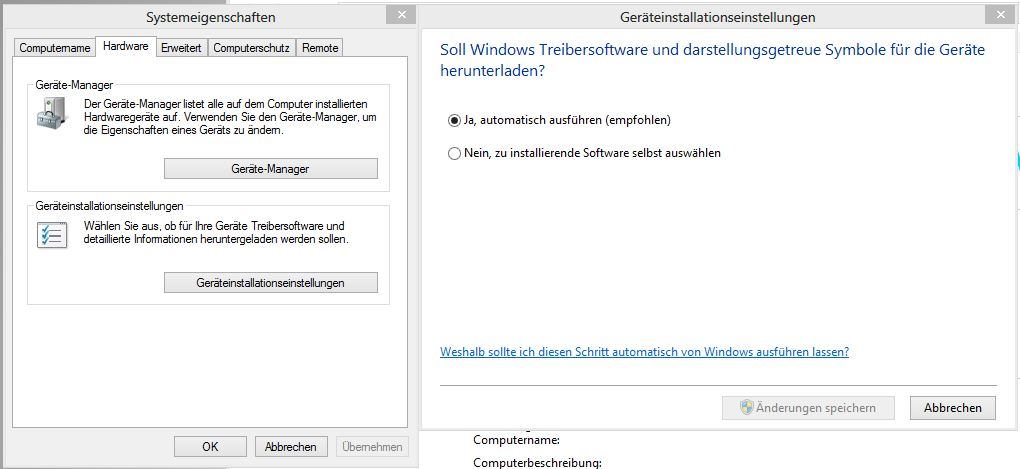Open 'Weshalb sollte ich diesen Schritt' help link
The image size is (1020, 469).
(645, 352)
